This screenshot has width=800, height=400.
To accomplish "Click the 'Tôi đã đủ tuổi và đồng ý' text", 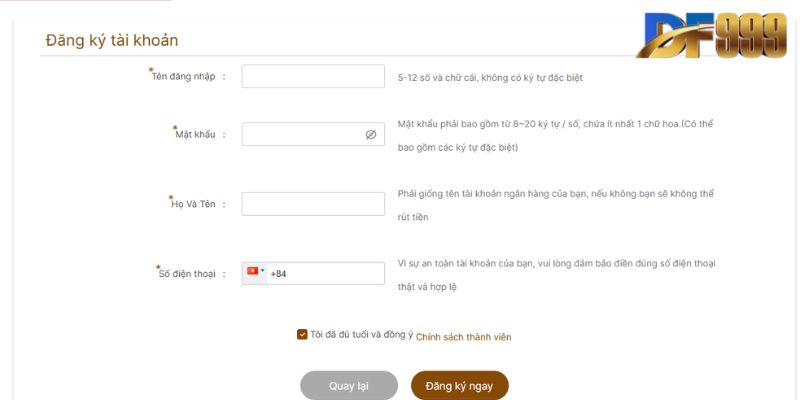I will [362, 335].
